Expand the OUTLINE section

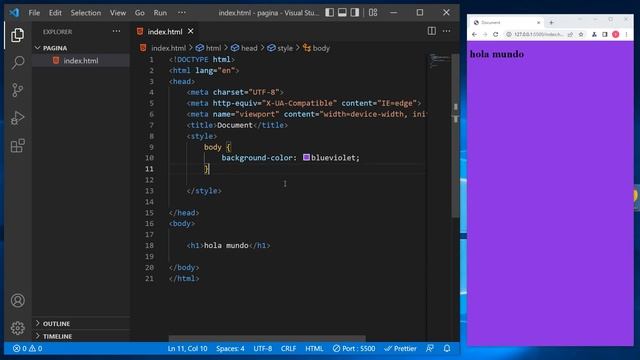[x=81, y=324]
